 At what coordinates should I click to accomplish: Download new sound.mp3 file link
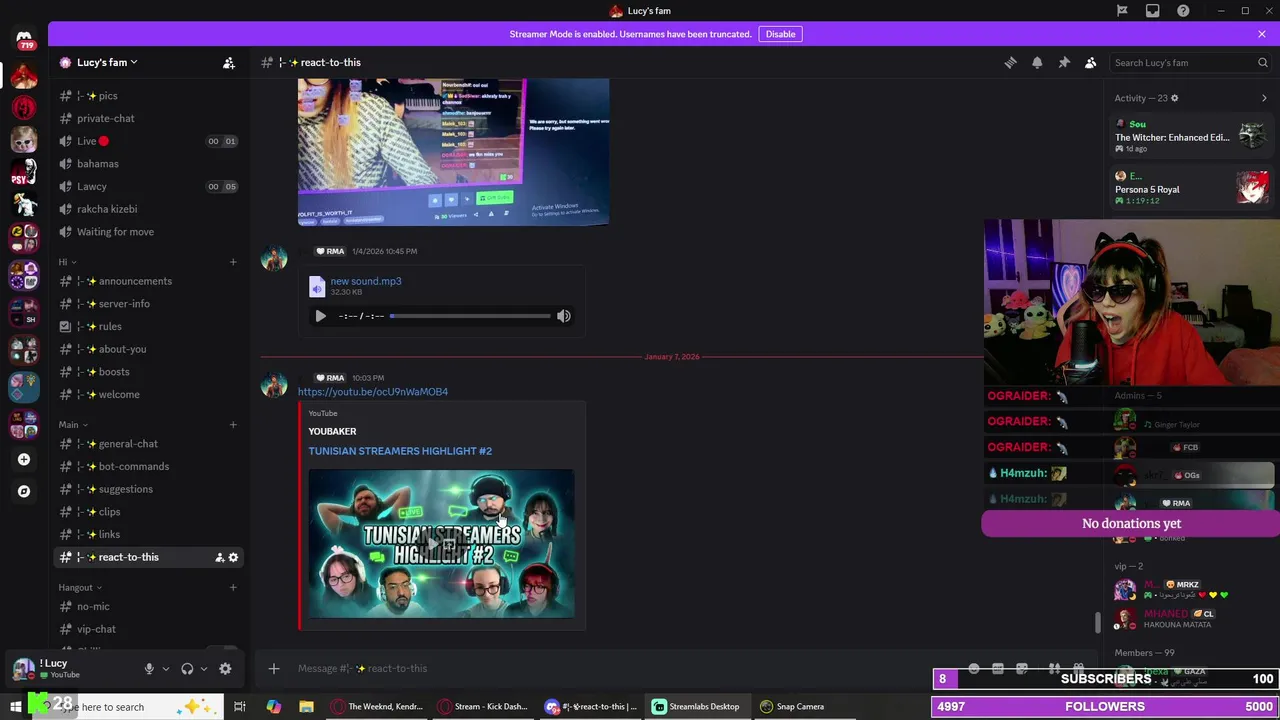[x=366, y=281]
